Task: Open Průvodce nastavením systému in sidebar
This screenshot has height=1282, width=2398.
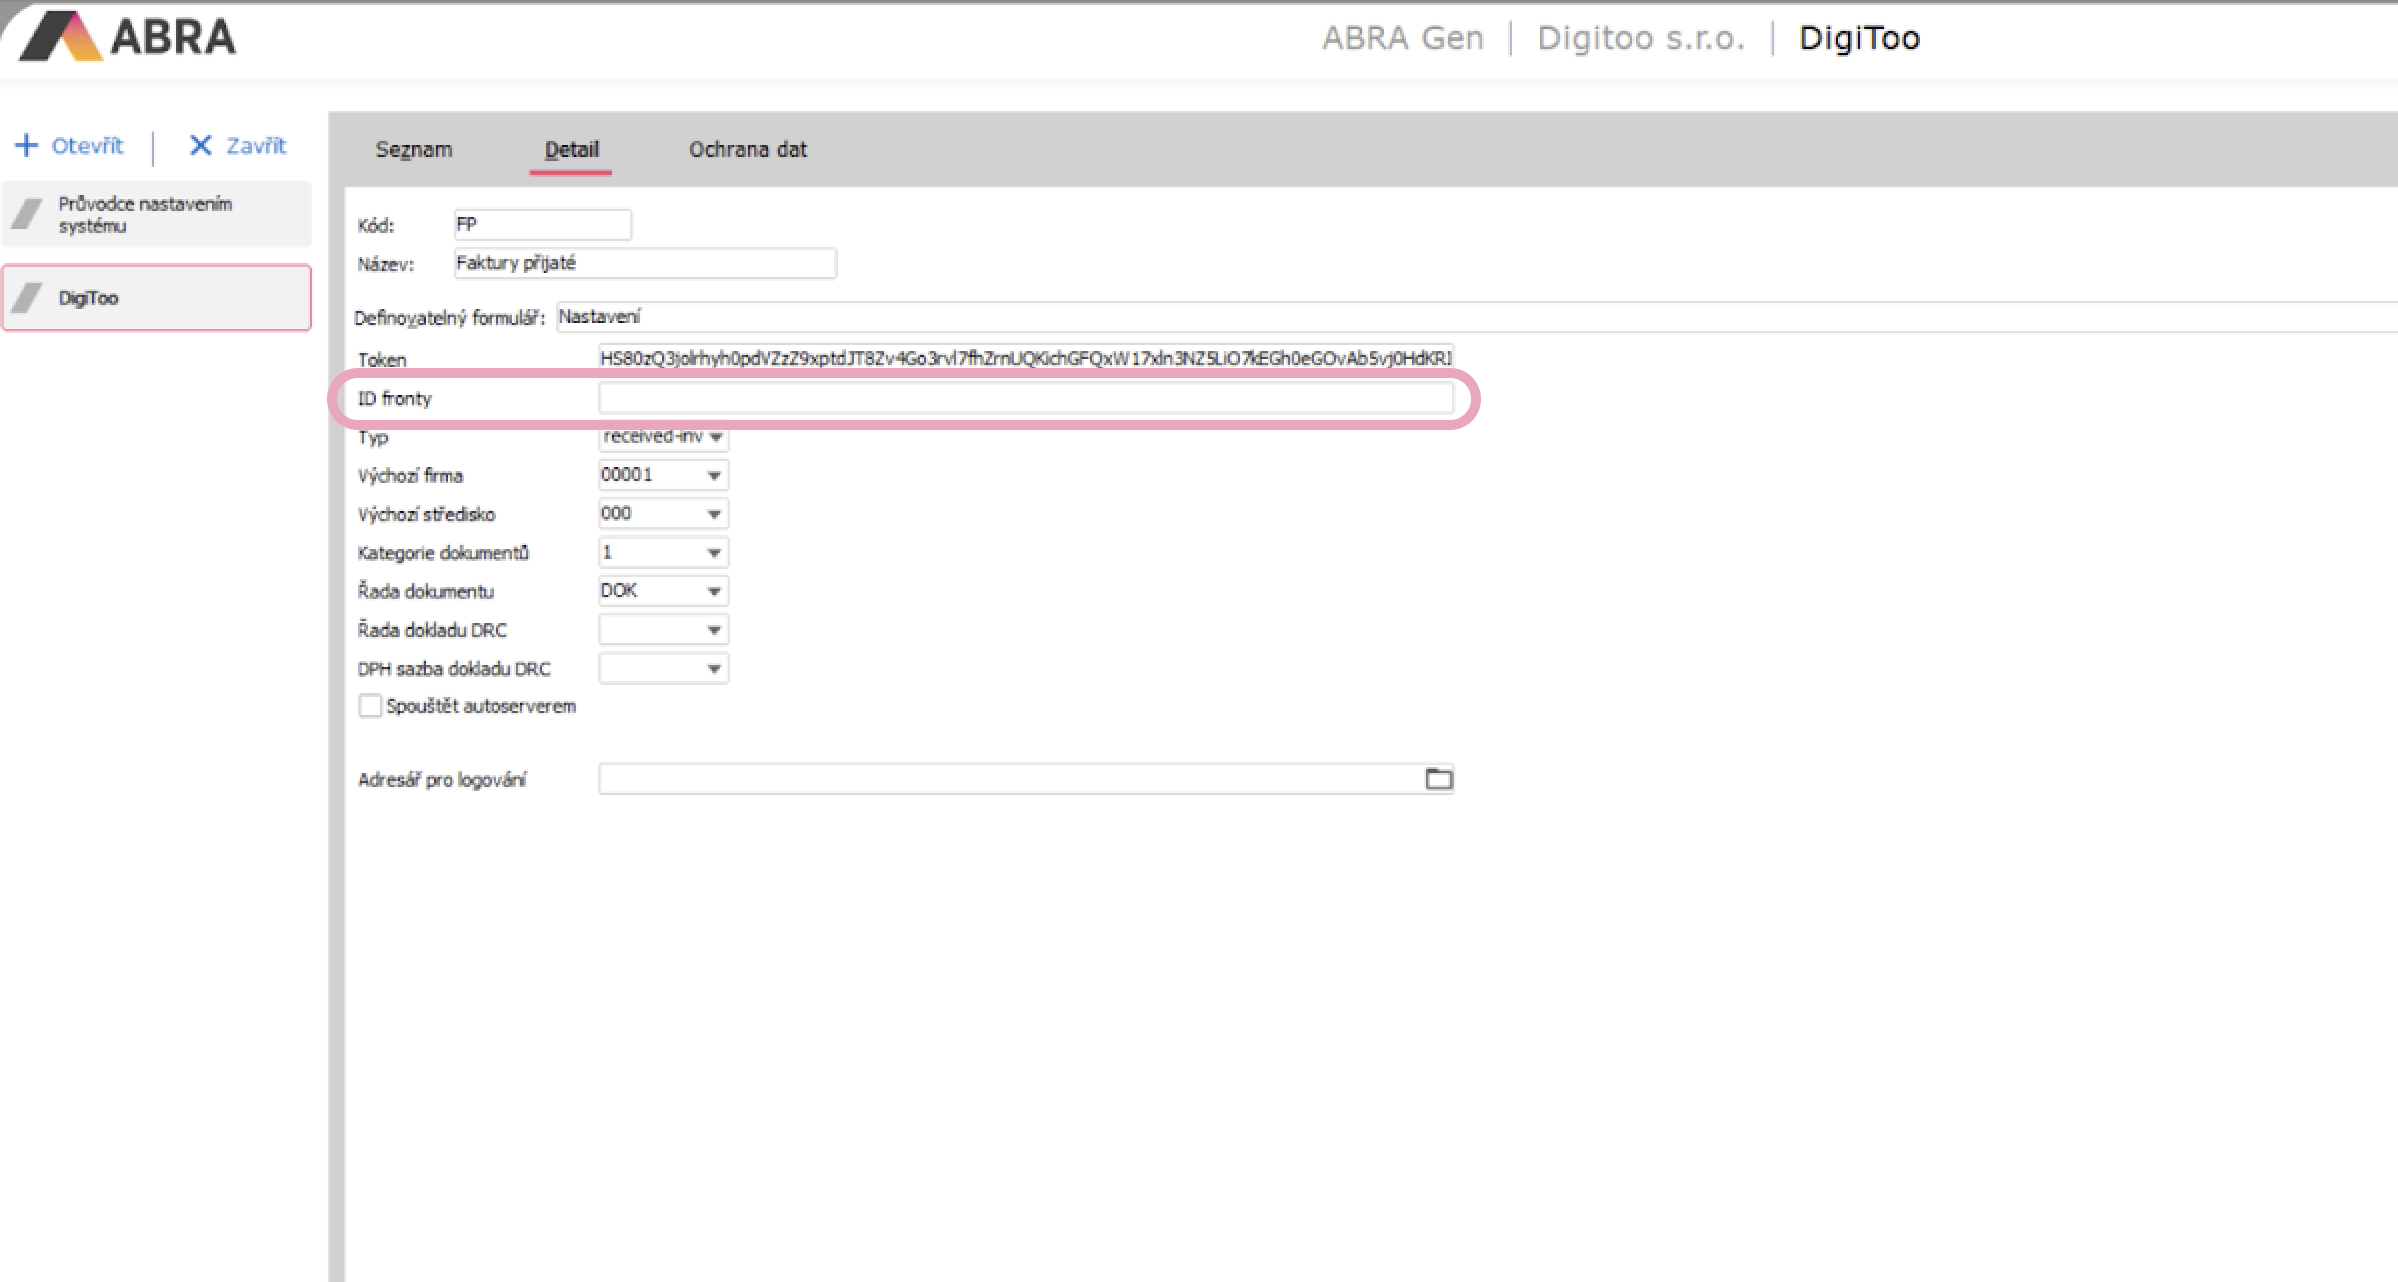Action: coord(157,214)
